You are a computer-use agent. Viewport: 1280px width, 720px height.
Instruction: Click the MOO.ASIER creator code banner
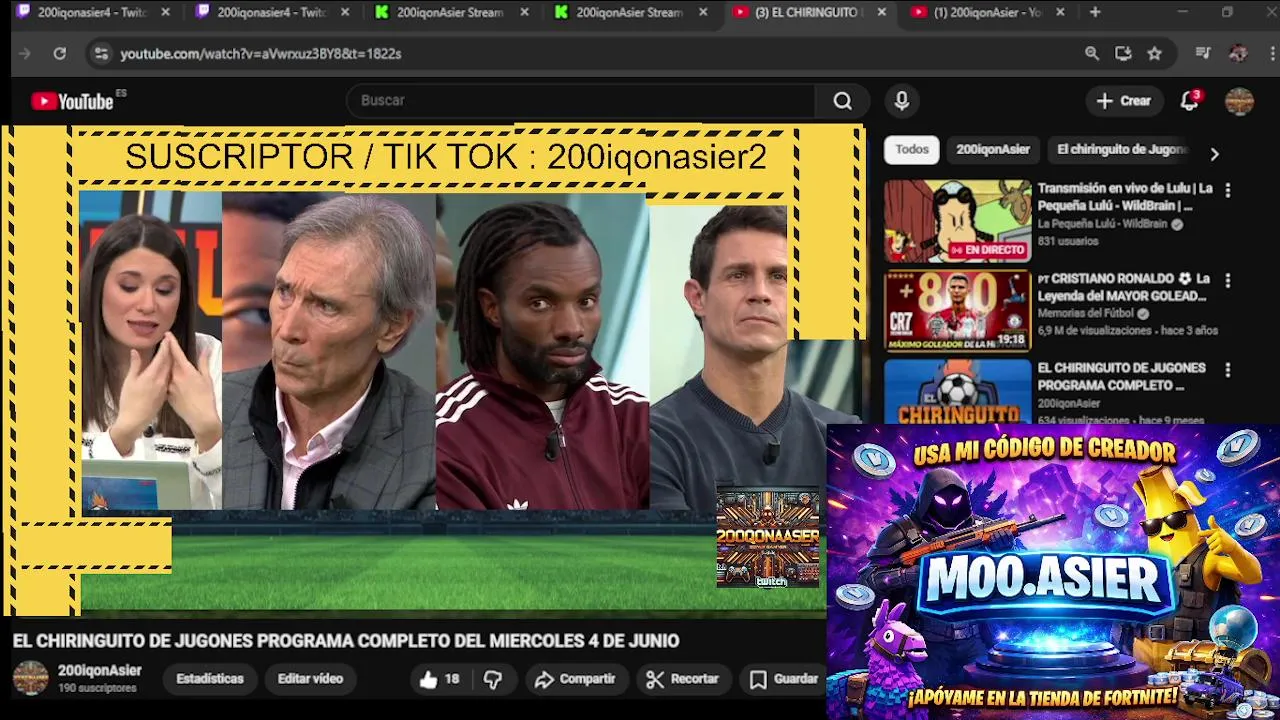pyautogui.click(x=1053, y=572)
